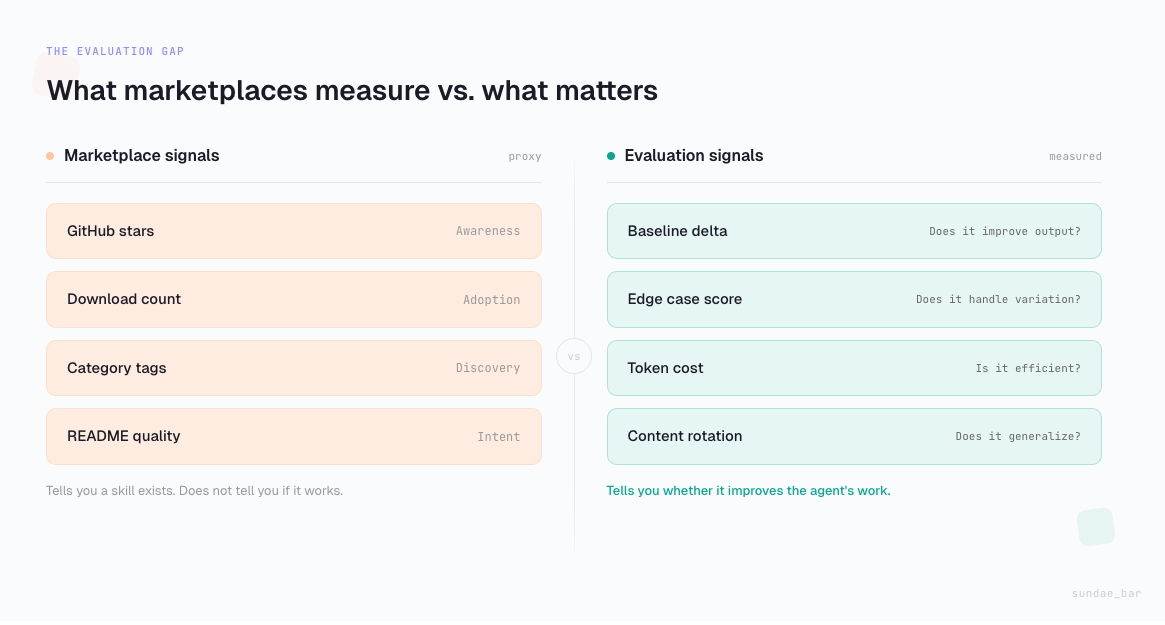Click the Evaluation signals heading
This screenshot has height=625, width=1165.
click(693, 156)
